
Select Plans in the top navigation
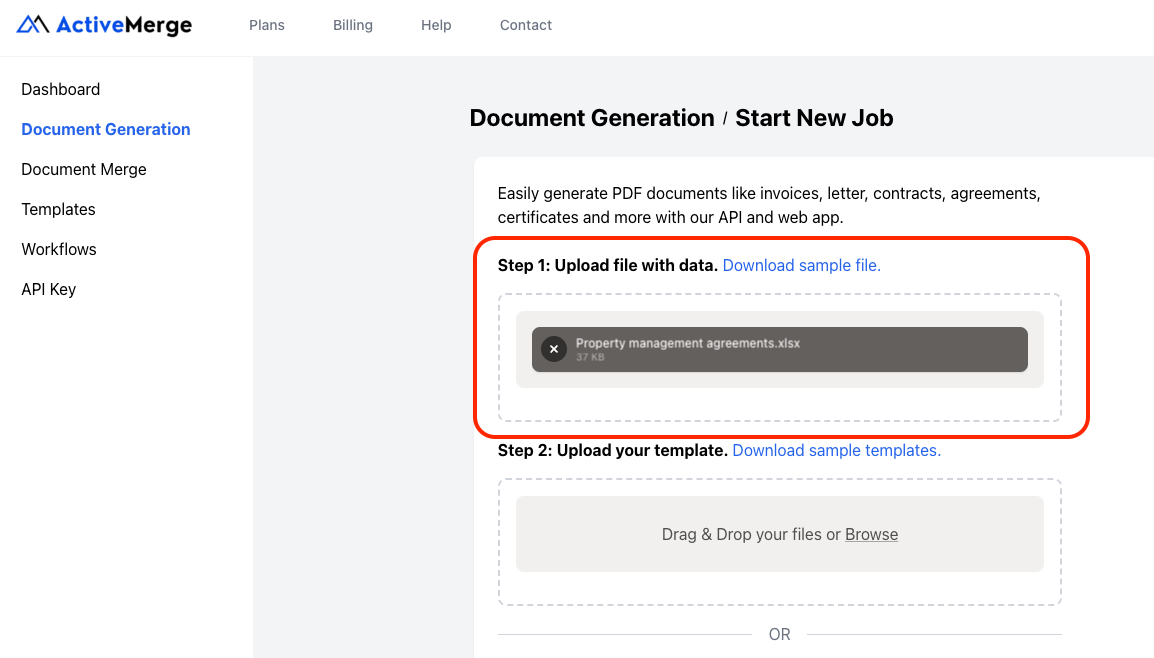pos(266,25)
